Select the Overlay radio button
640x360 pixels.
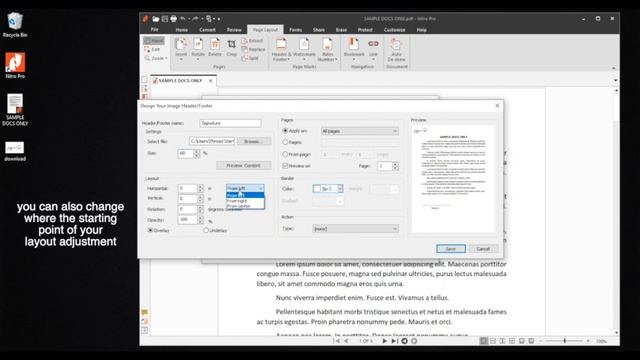click(150, 230)
